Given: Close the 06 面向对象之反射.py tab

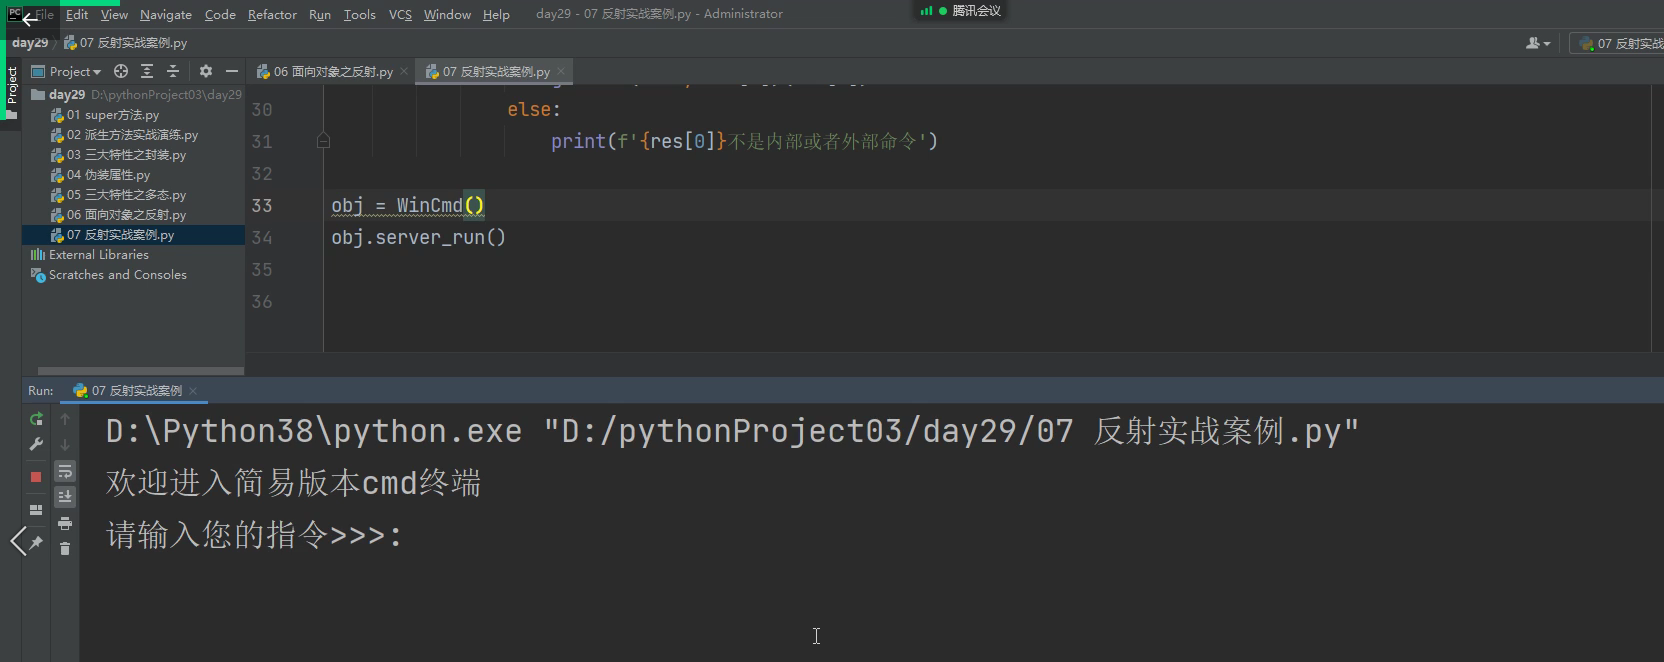Looking at the screenshot, I should (404, 71).
